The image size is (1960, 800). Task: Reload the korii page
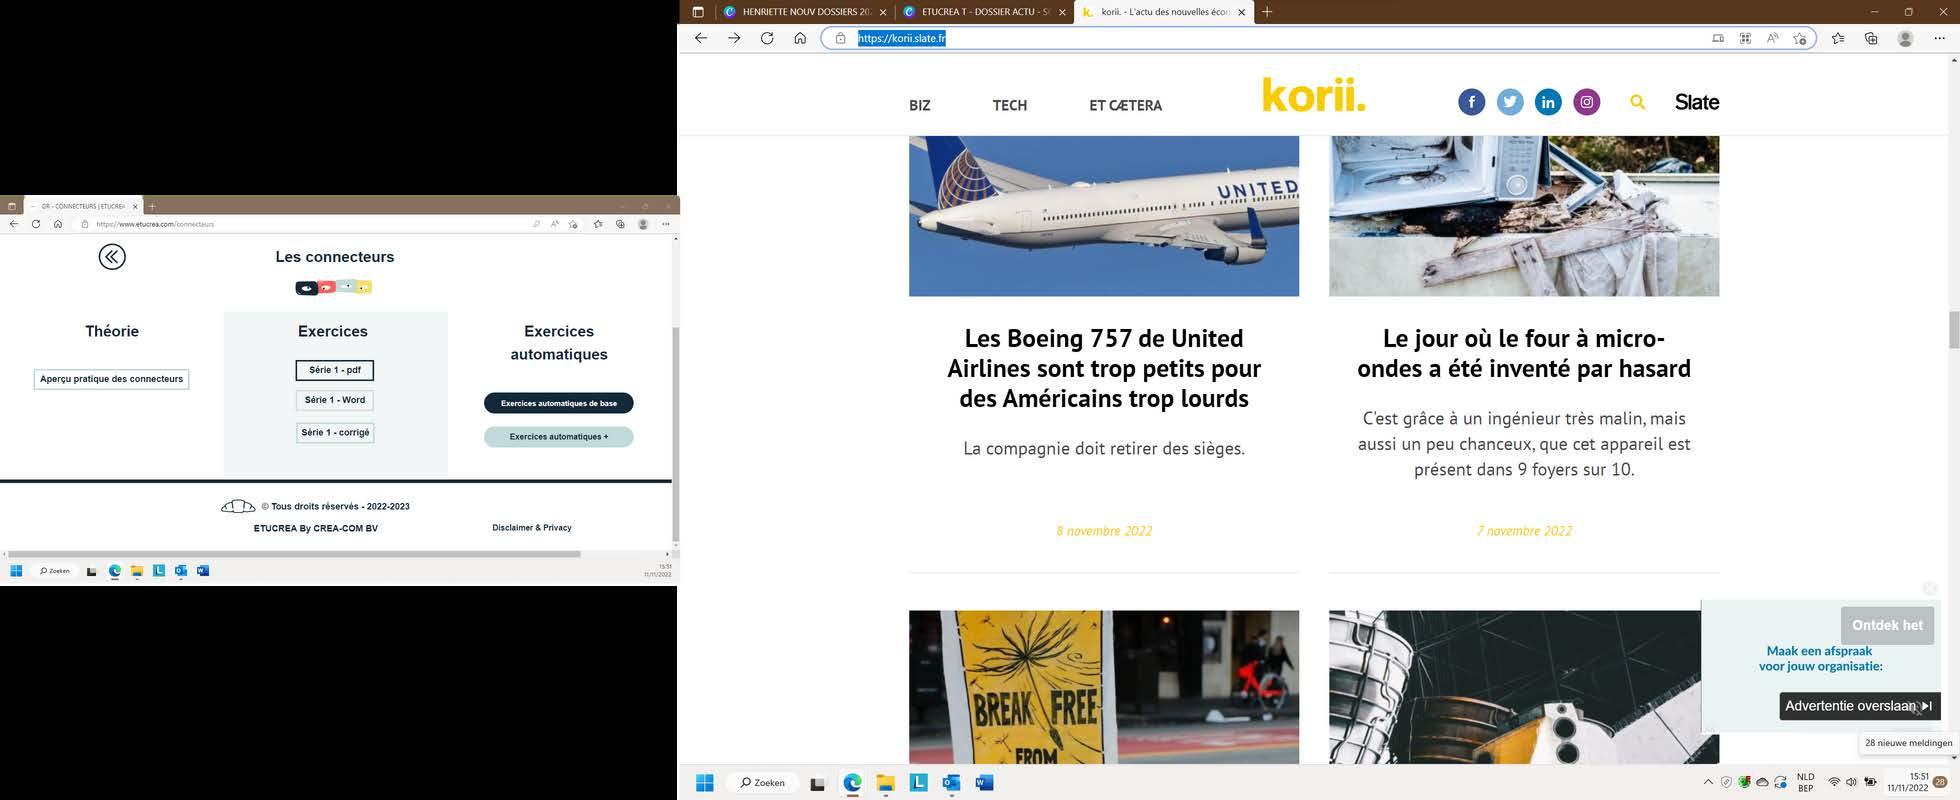click(x=767, y=38)
